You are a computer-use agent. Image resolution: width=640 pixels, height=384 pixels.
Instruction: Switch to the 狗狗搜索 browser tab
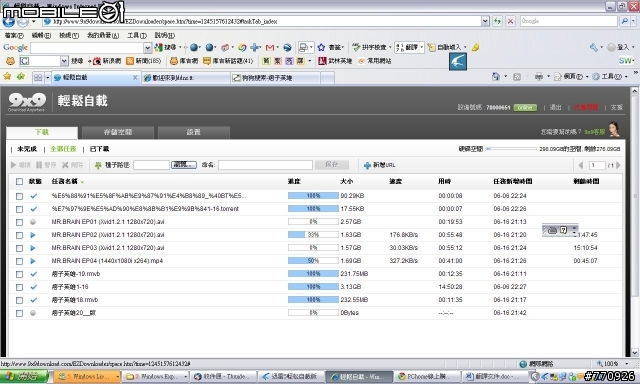tap(275, 78)
